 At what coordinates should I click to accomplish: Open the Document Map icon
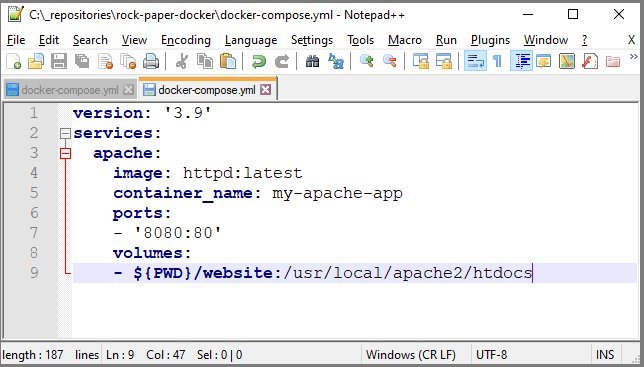[x=567, y=62]
